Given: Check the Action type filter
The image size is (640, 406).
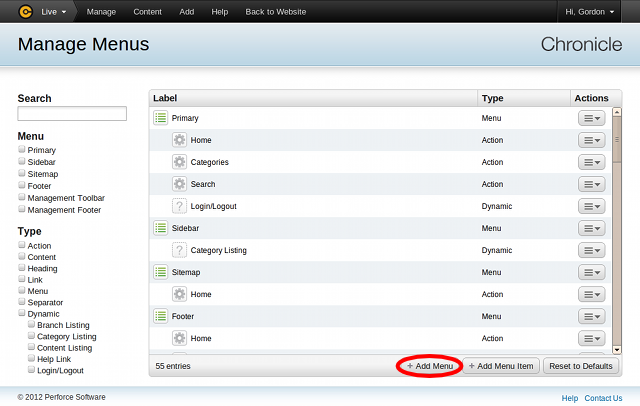Looking at the screenshot, I should coord(22,245).
